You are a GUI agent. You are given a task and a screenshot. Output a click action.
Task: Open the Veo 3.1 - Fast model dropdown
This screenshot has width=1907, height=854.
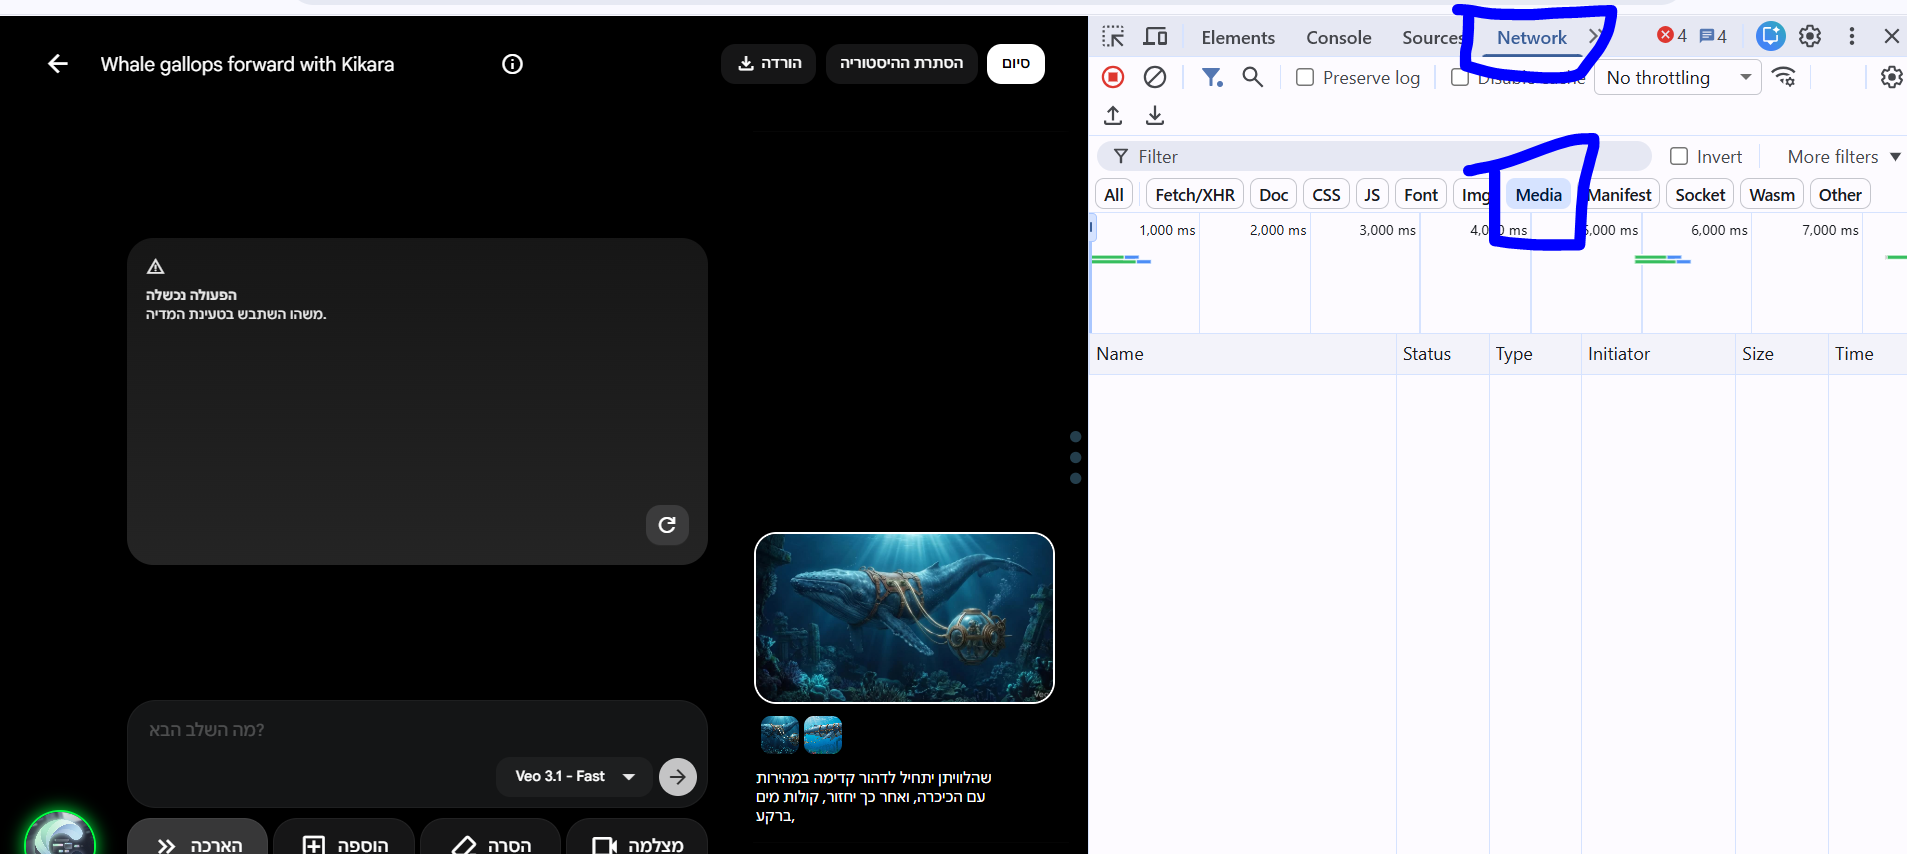pyautogui.click(x=574, y=776)
